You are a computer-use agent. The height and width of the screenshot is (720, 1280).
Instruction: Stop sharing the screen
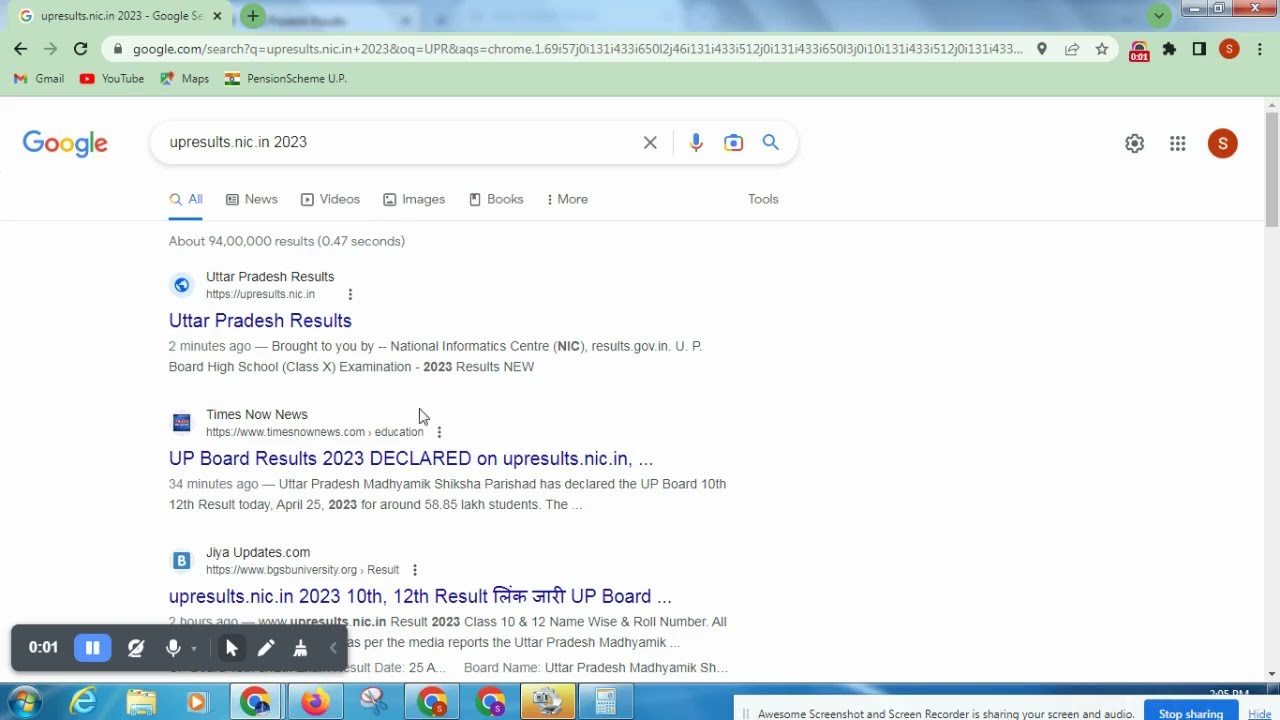pyautogui.click(x=1190, y=713)
